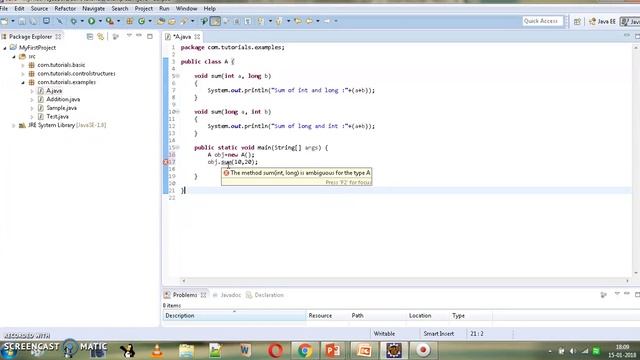This screenshot has height=360, width=640.
Task: Click the Type column header
Action: click(471, 316)
